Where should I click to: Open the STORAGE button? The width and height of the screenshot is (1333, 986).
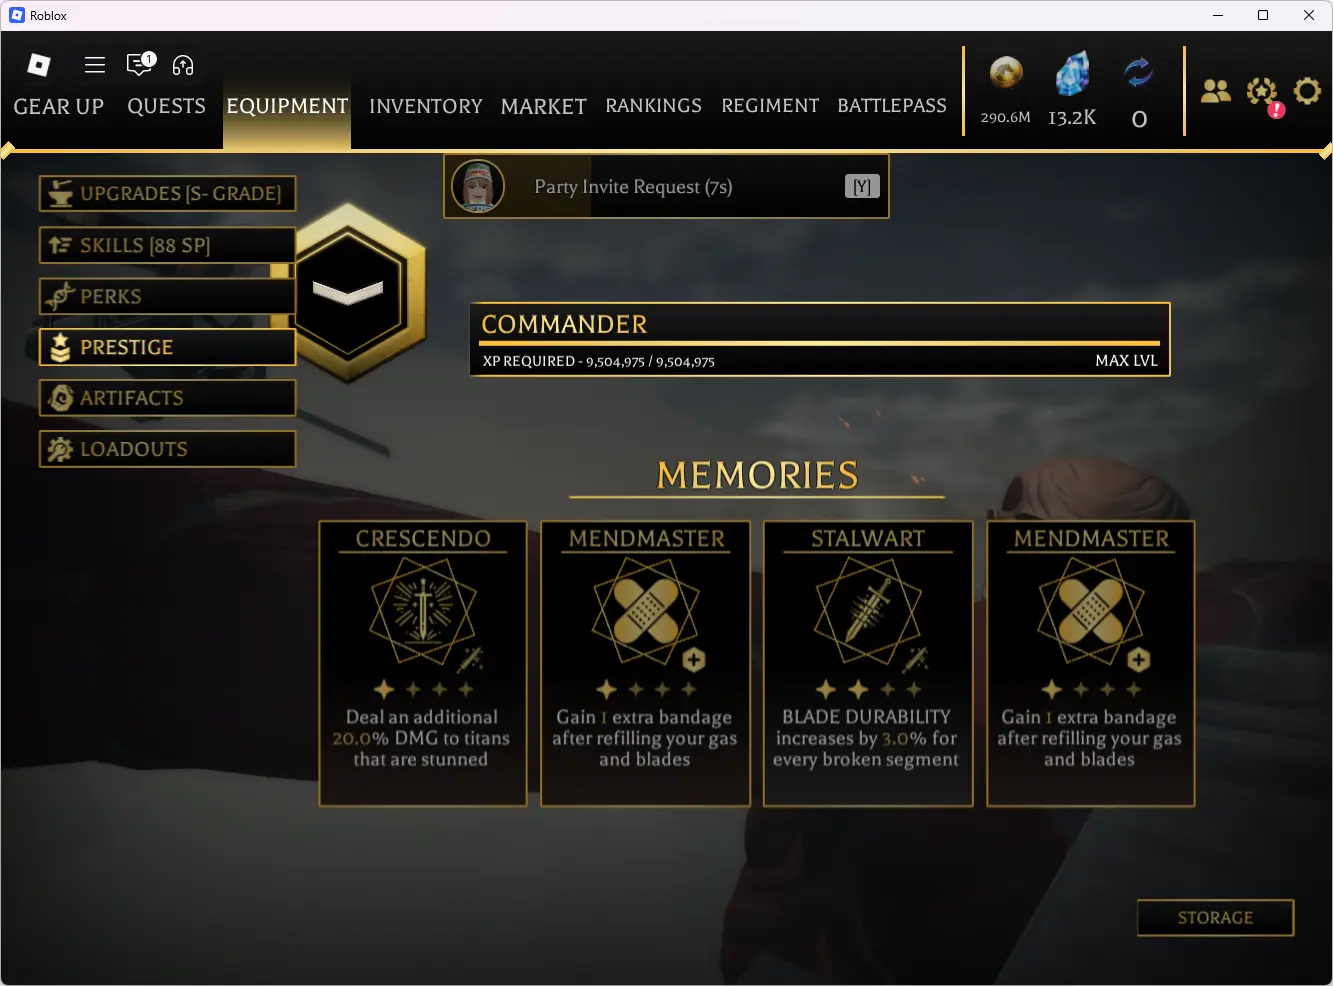tap(1216, 918)
